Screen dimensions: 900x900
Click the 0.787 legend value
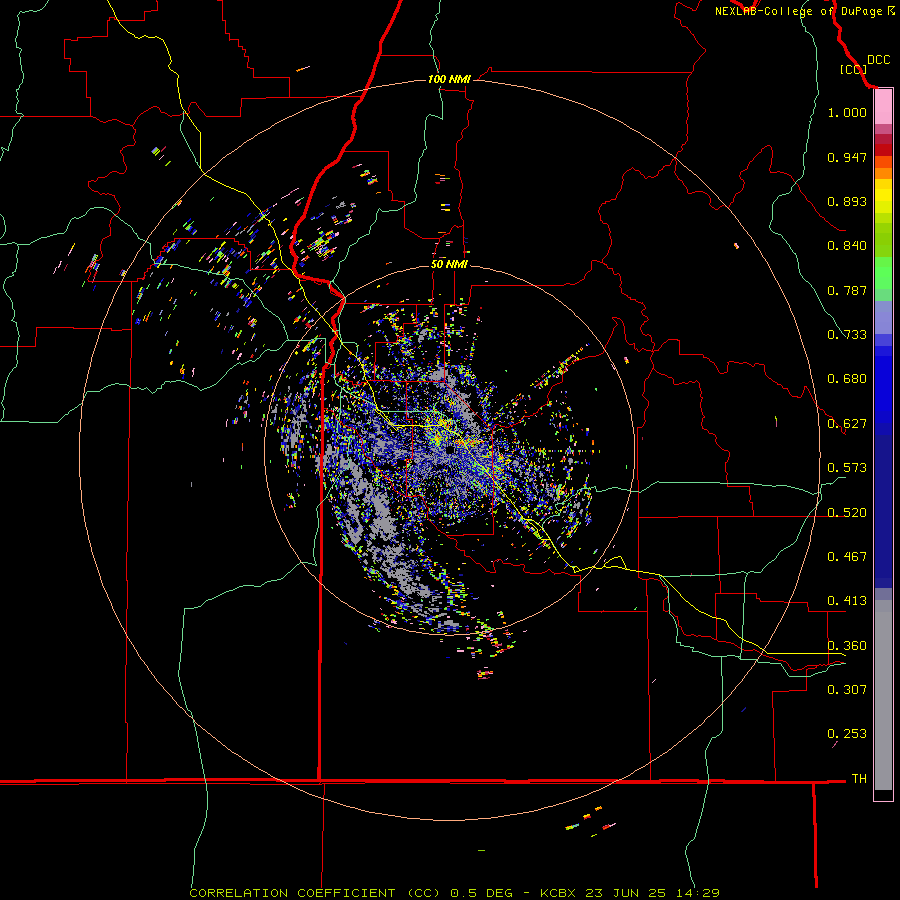[847, 290]
